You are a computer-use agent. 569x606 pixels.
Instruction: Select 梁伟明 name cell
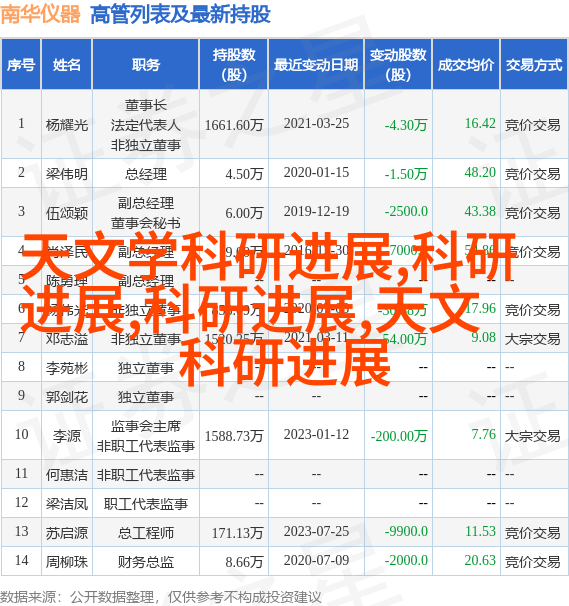(x=67, y=174)
